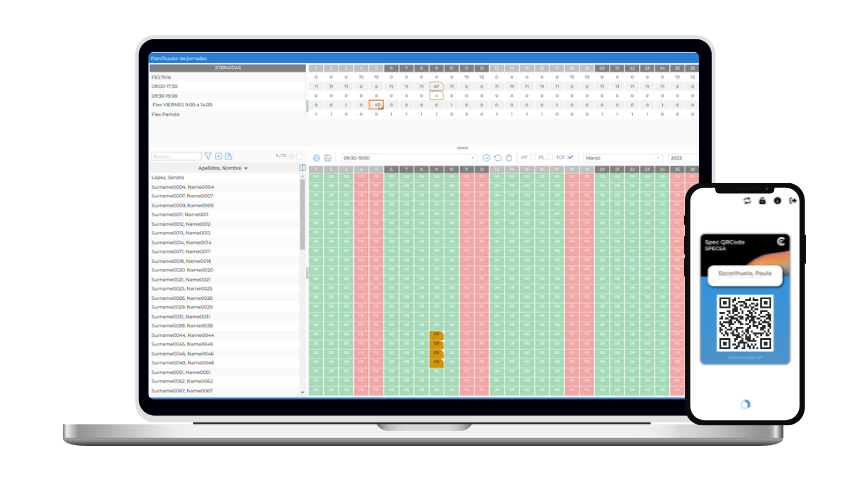Click the highlighted 67 cell on day 9
The width and height of the screenshot is (846, 481).
[x=436, y=86]
